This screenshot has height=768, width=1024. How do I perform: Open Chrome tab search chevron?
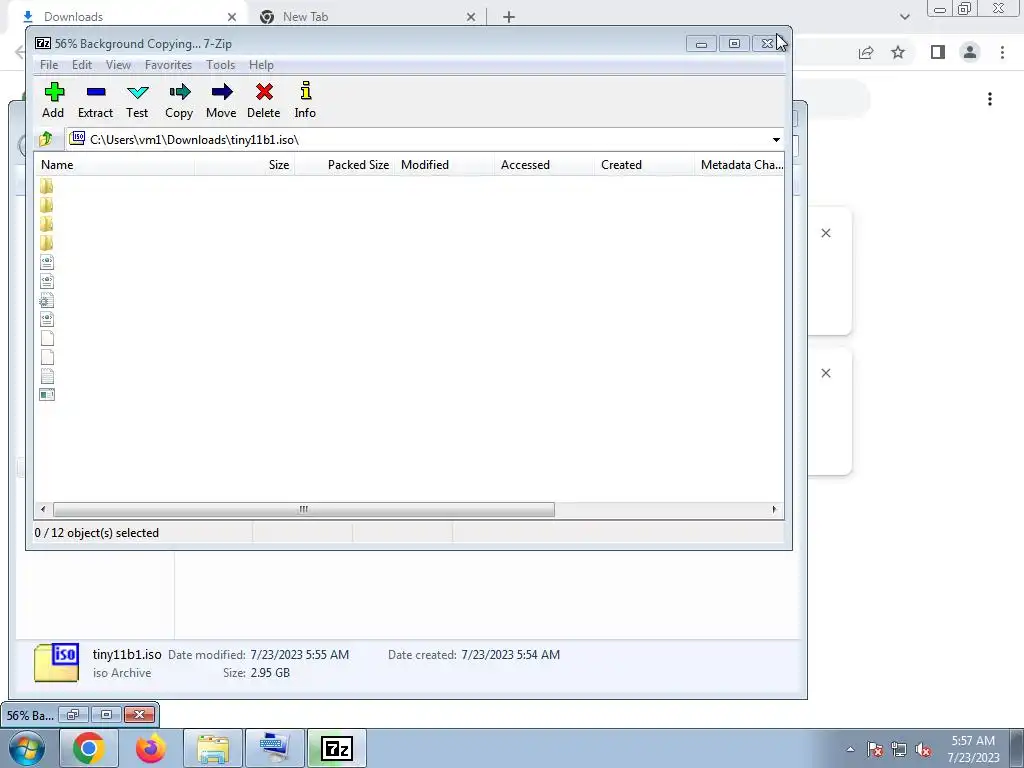coord(904,17)
